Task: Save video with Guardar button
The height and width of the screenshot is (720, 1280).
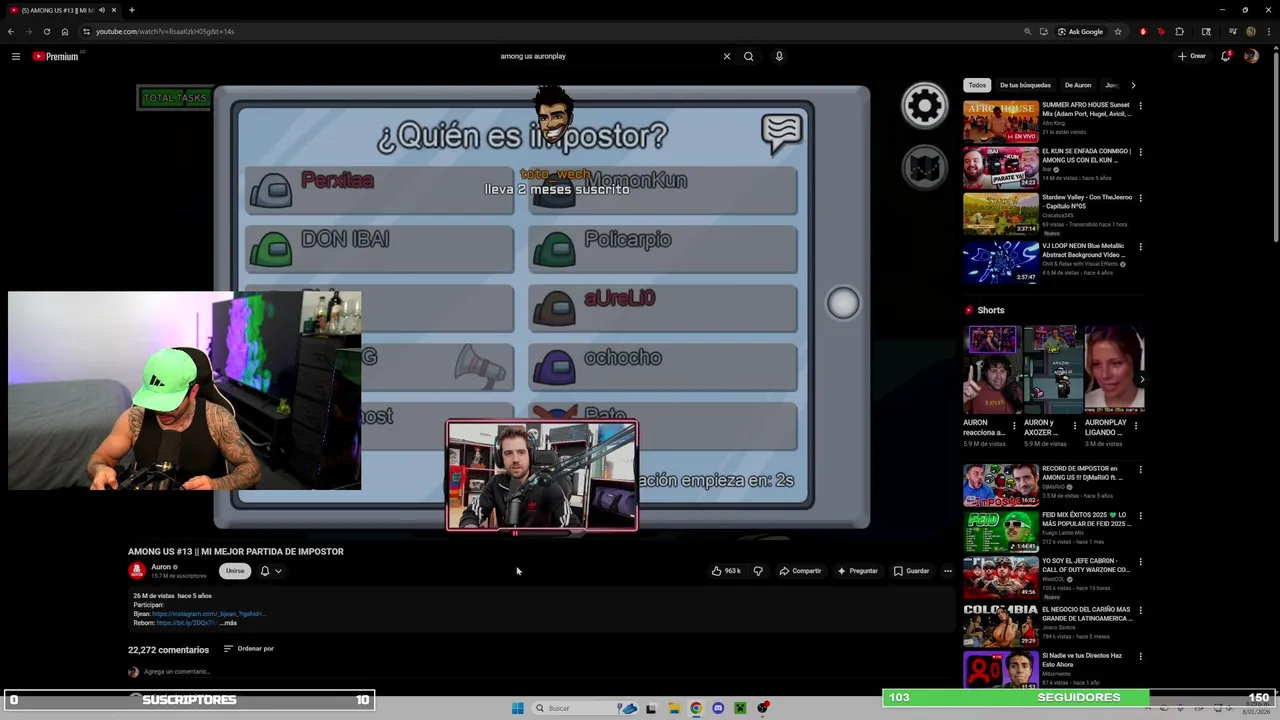Action: 911,571
